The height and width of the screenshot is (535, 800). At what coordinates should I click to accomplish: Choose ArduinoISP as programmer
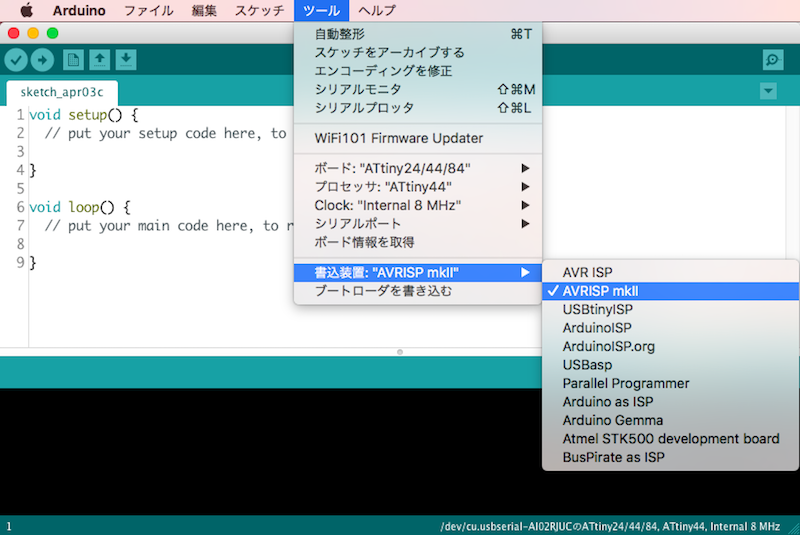coord(670,328)
